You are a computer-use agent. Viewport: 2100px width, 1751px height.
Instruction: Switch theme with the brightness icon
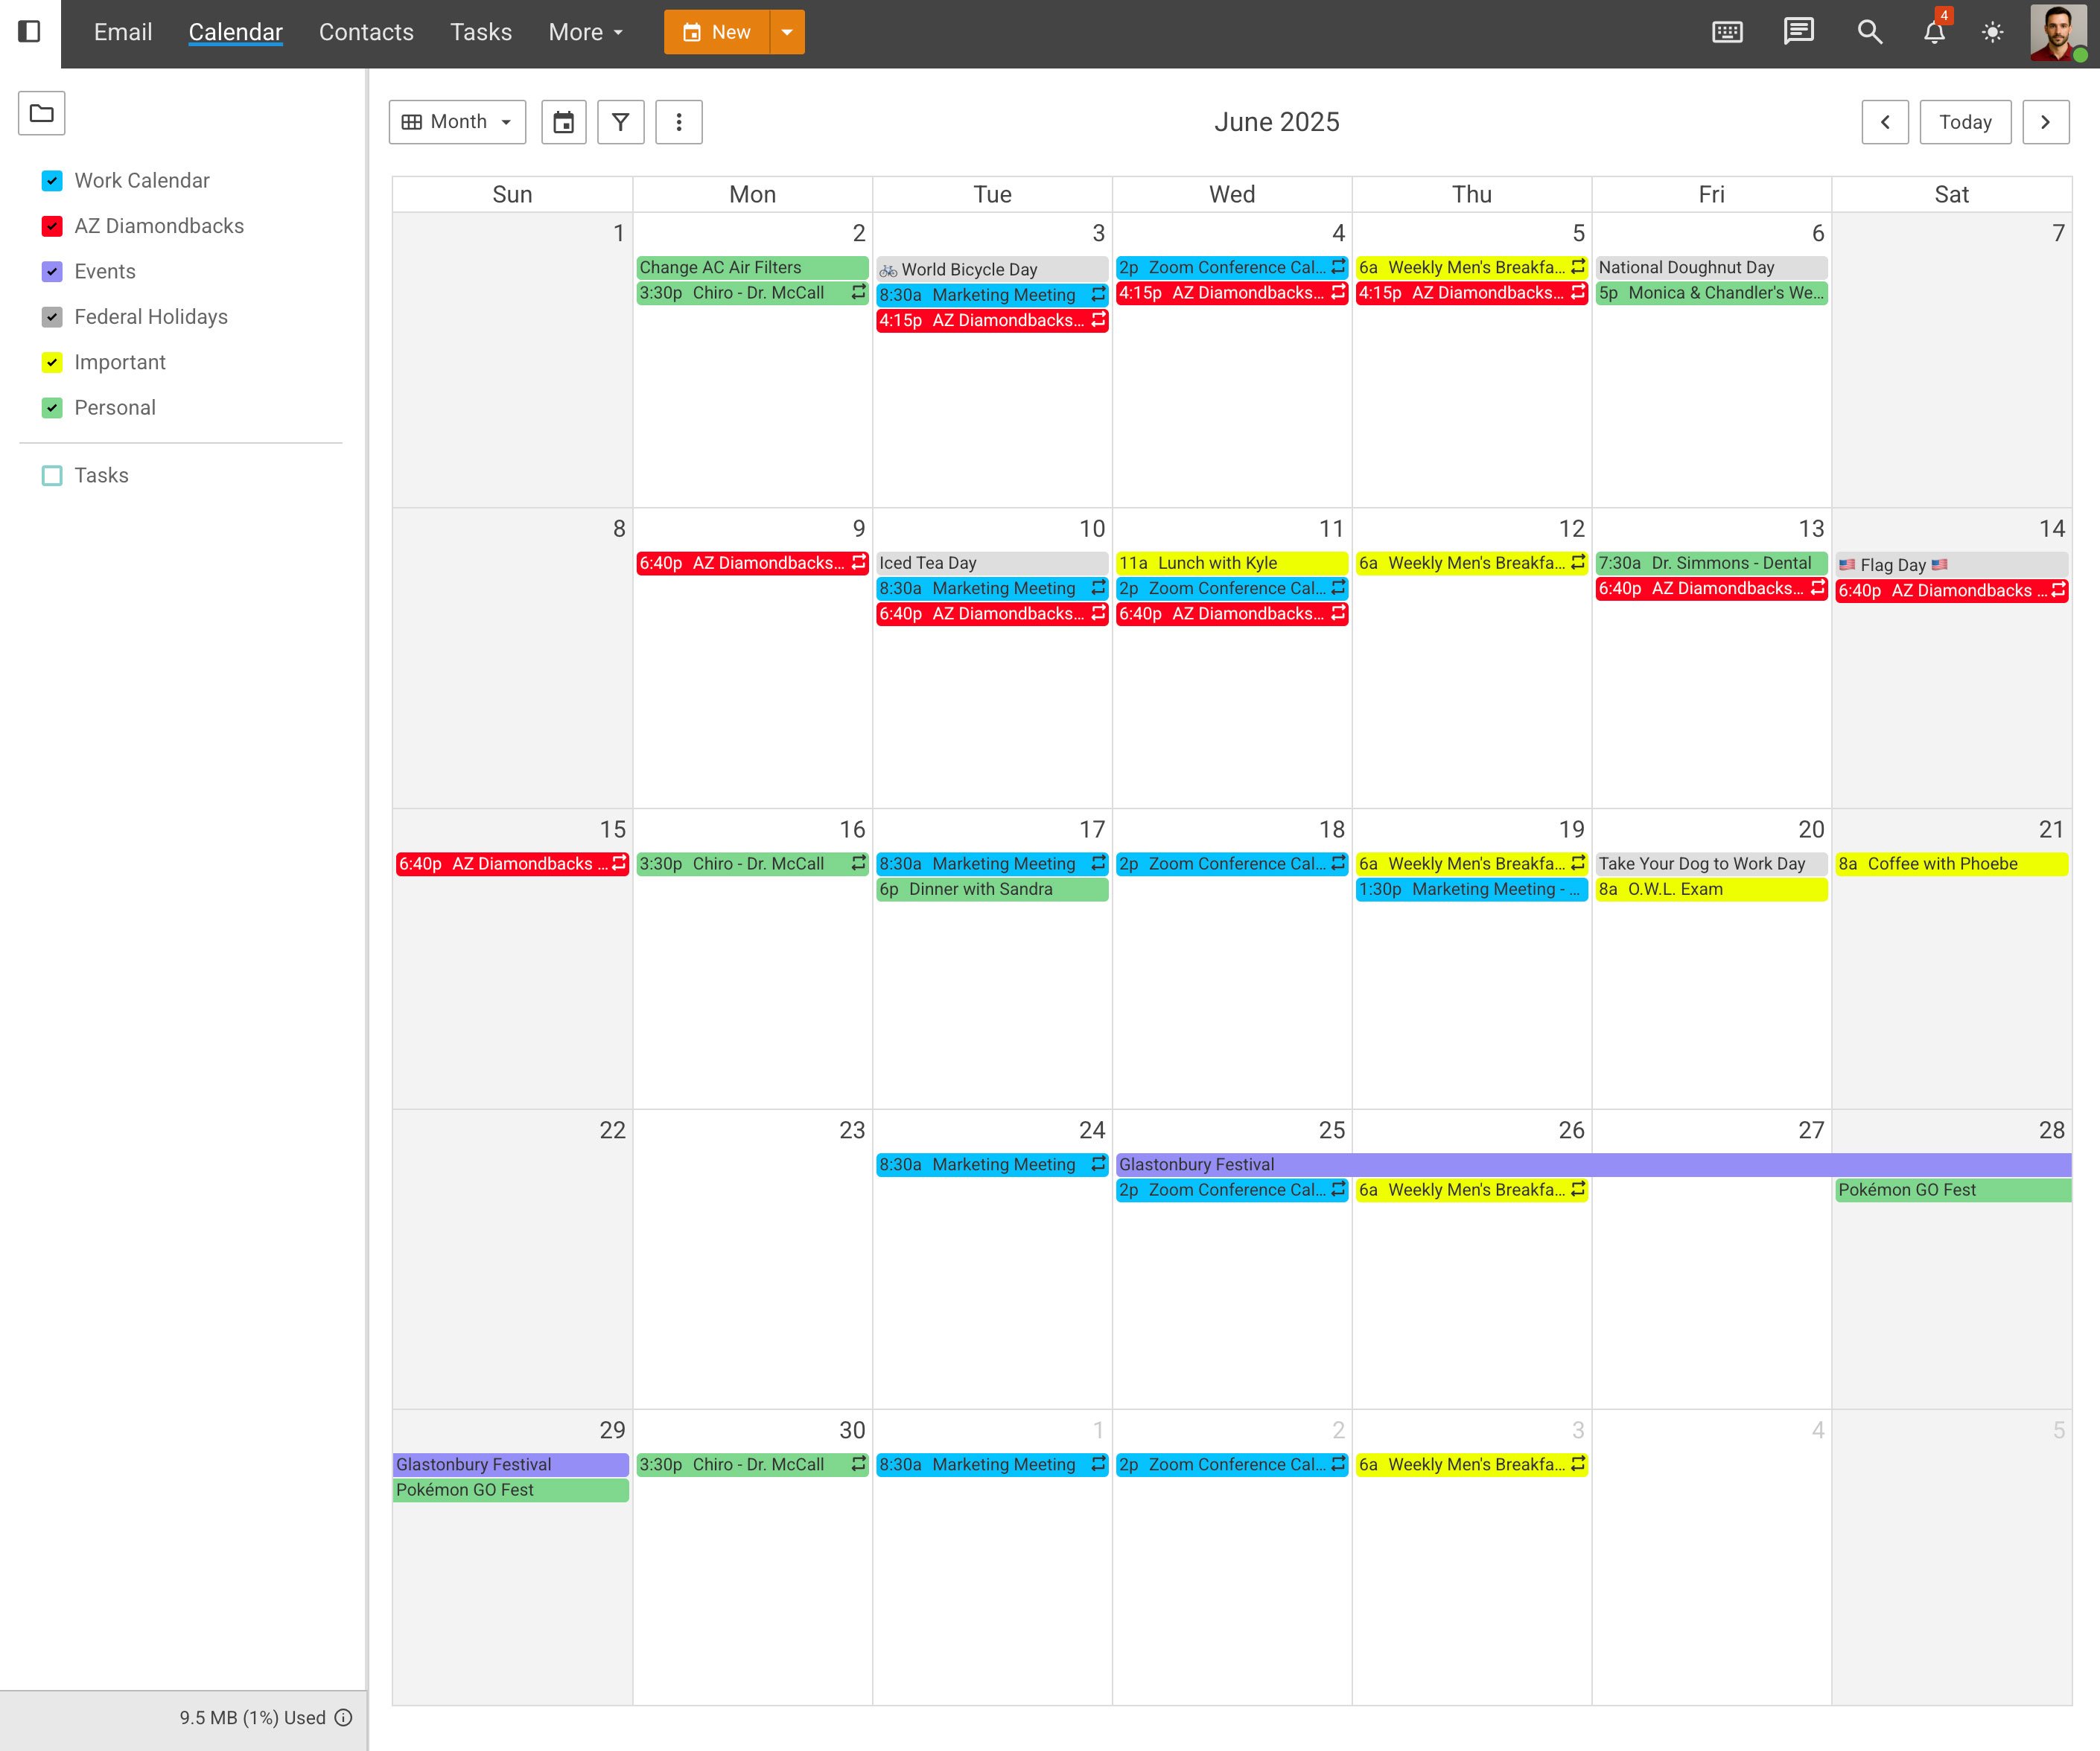pyautogui.click(x=1992, y=32)
